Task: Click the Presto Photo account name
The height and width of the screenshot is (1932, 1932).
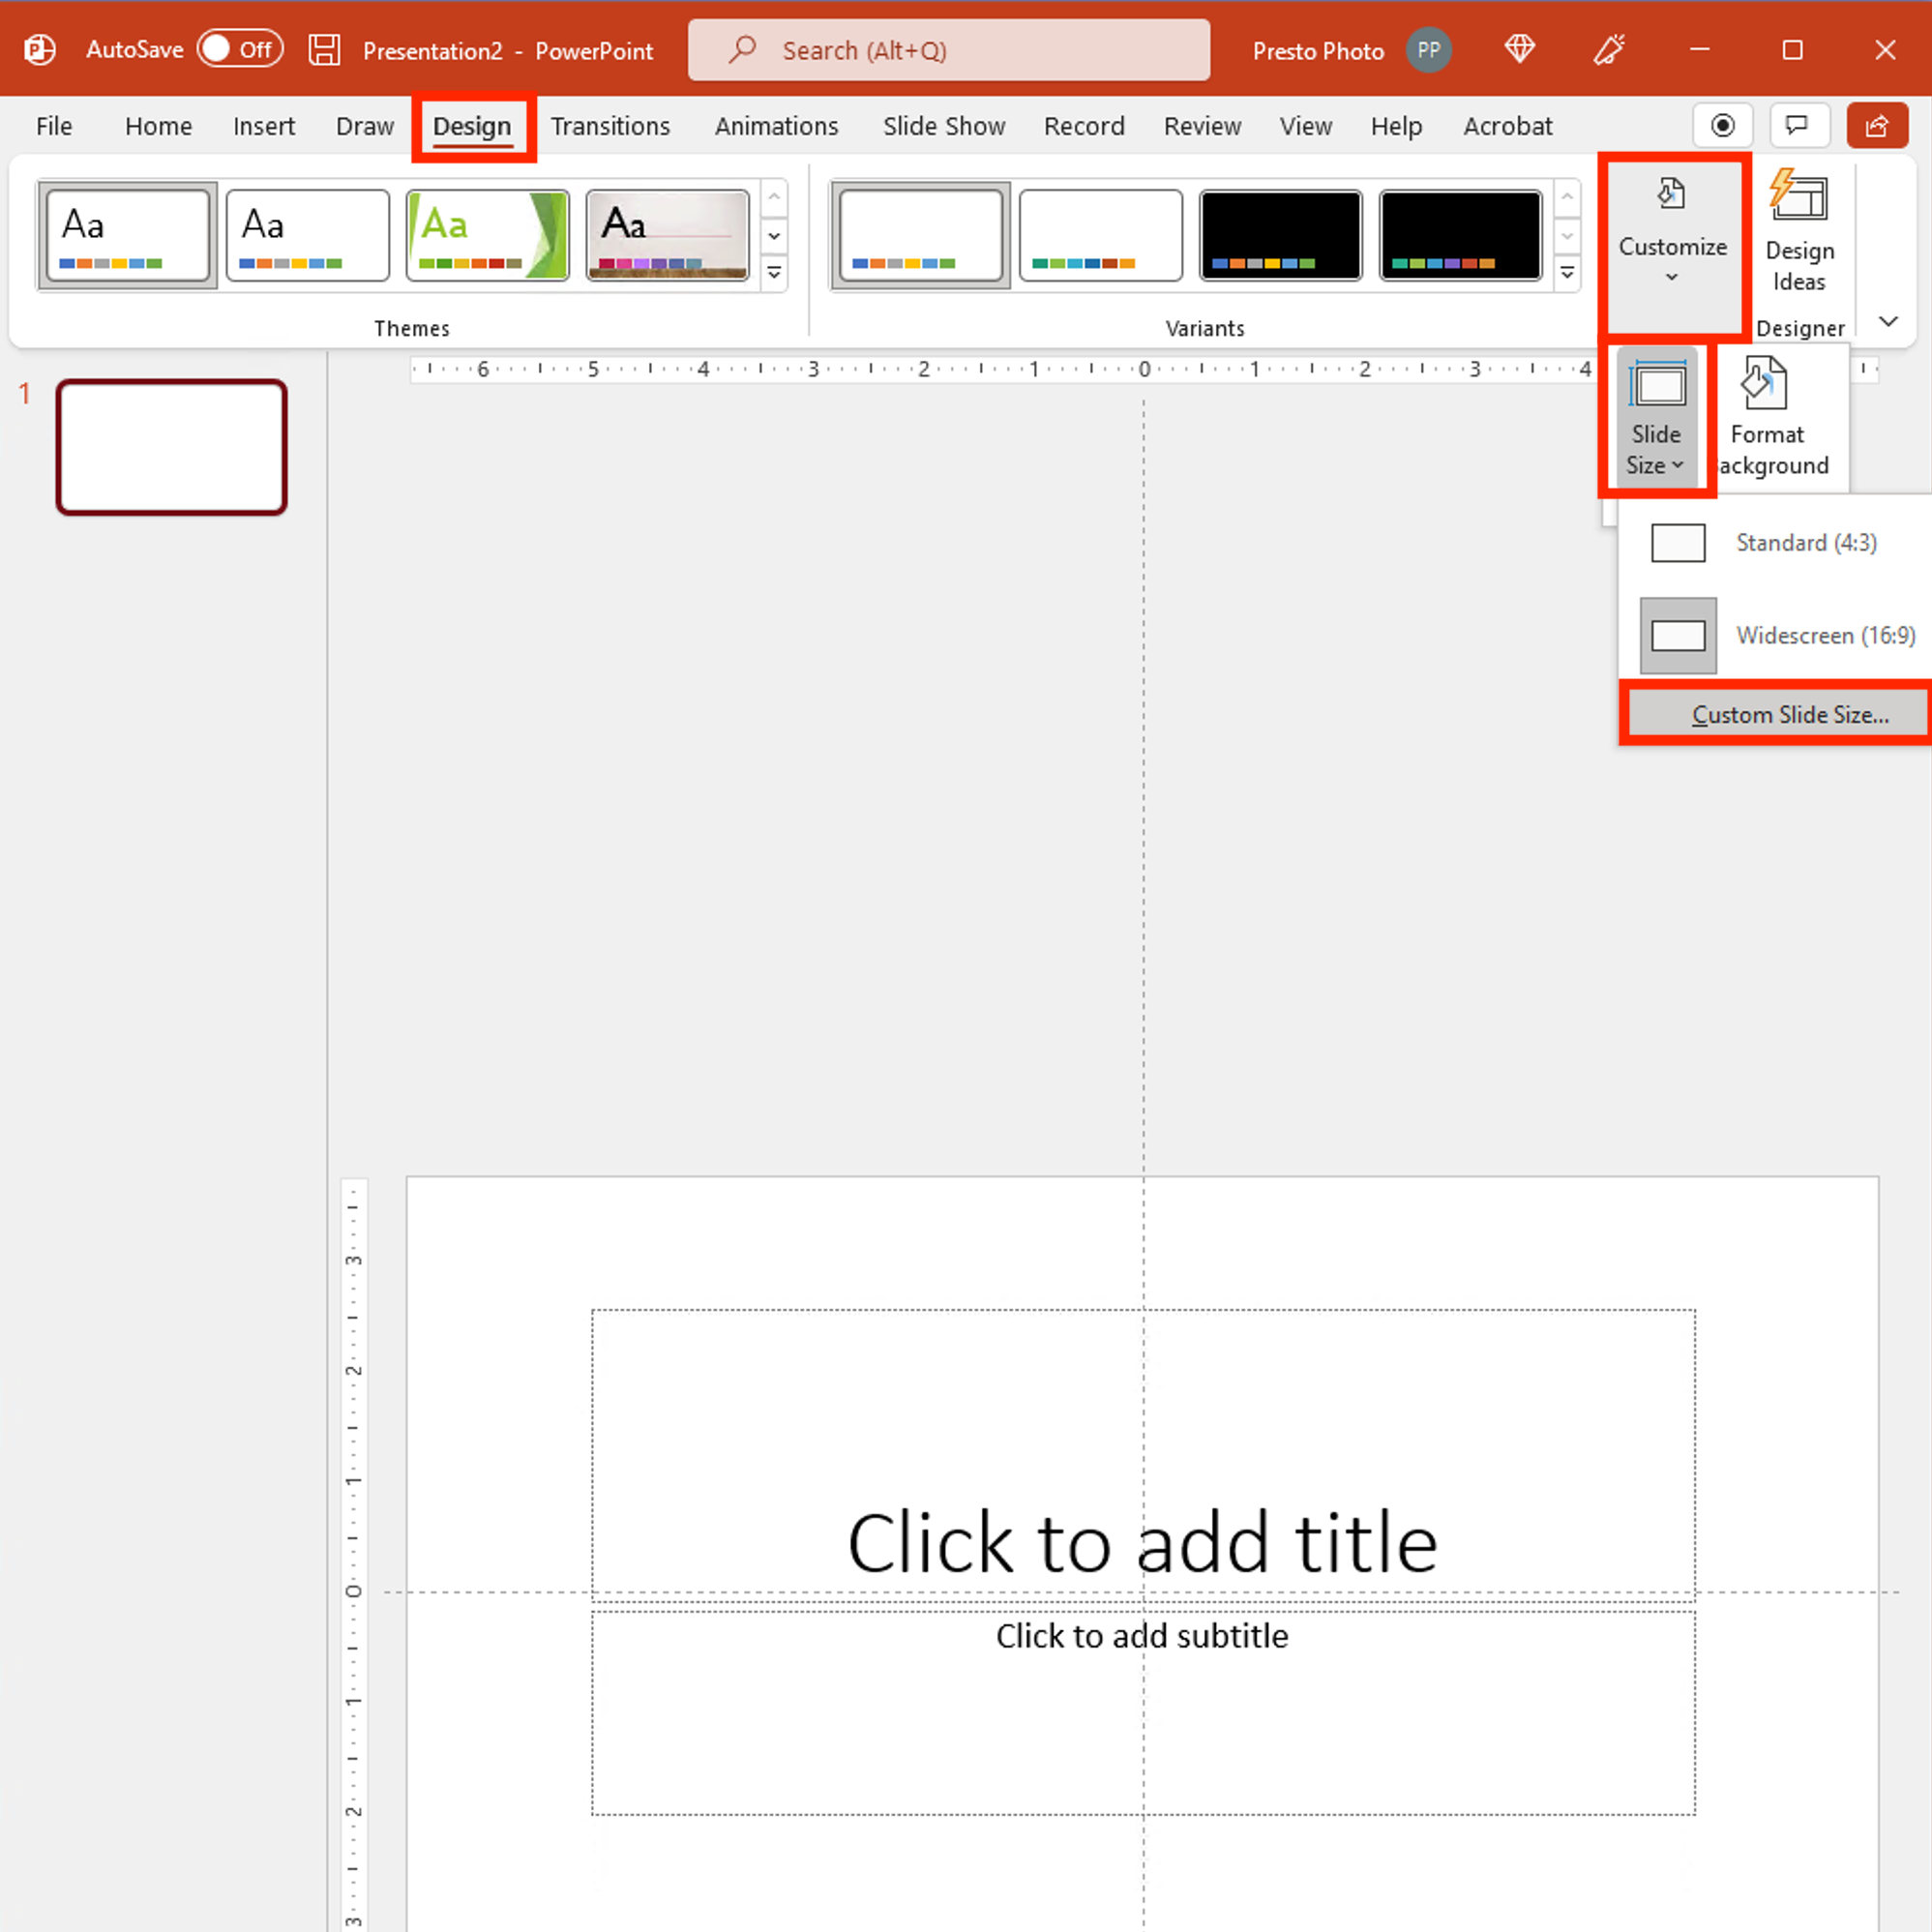Action: (1318, 49)
